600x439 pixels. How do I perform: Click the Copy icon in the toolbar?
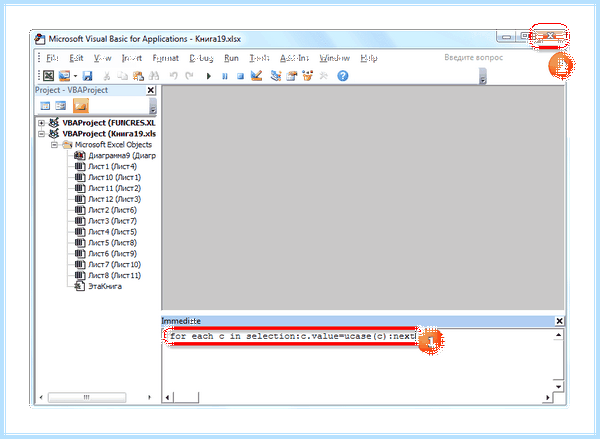pyautogui.click(x=122, y=76)
